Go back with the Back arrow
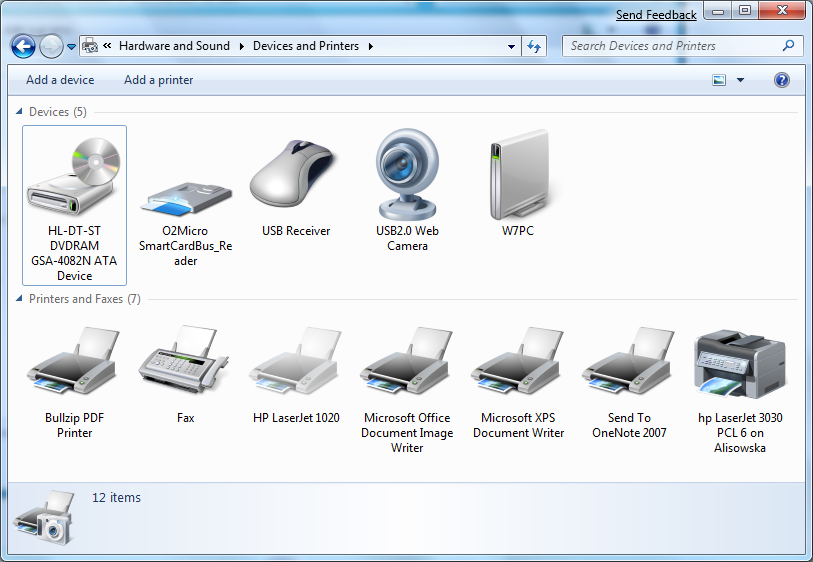Screen dimensions: 813x562 (23, 47)
